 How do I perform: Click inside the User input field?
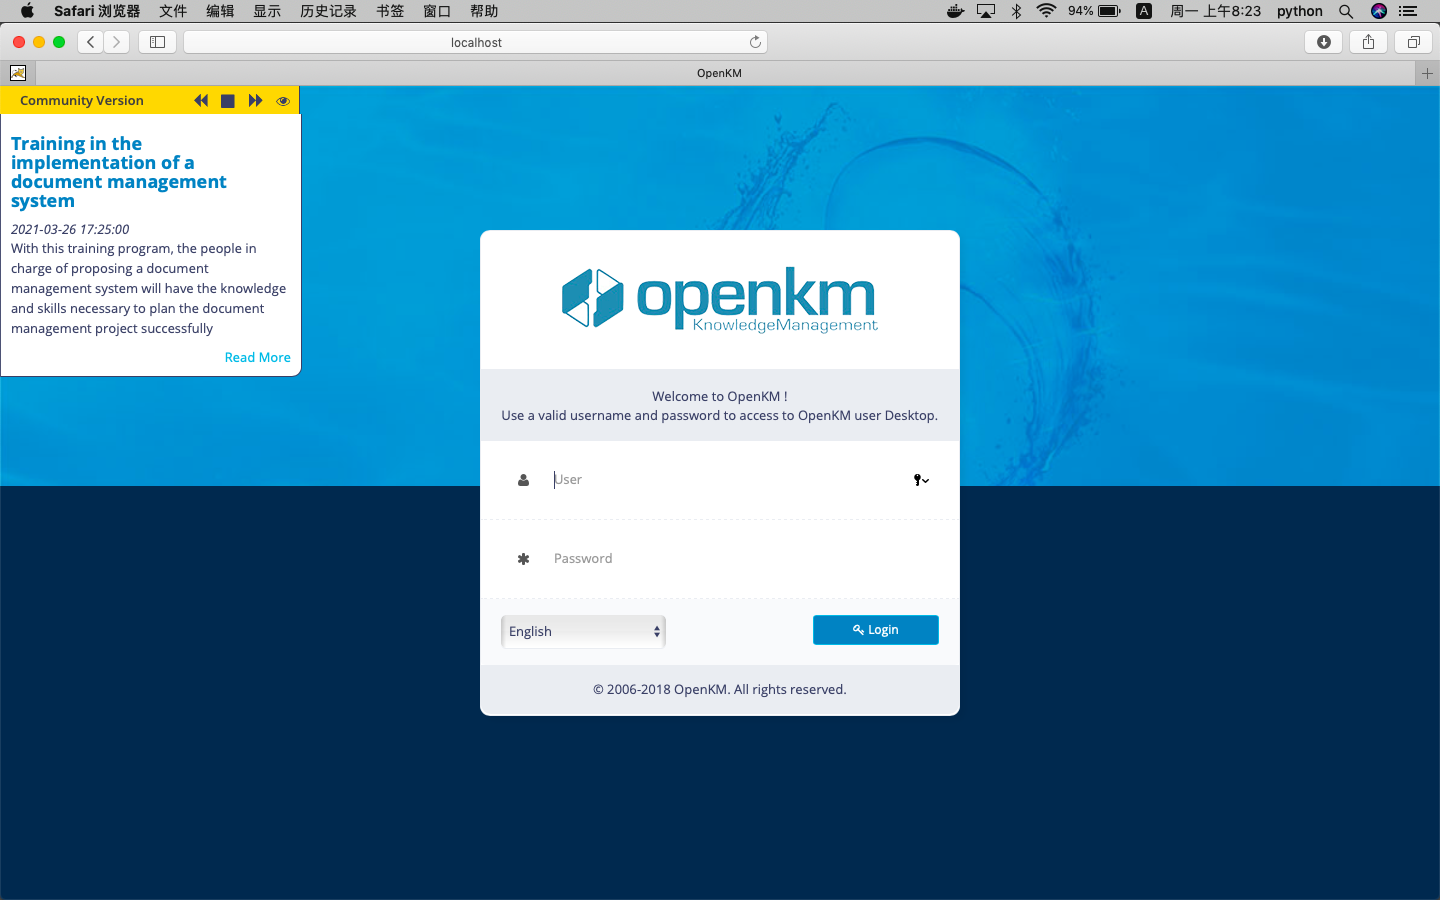pos(700,480)
